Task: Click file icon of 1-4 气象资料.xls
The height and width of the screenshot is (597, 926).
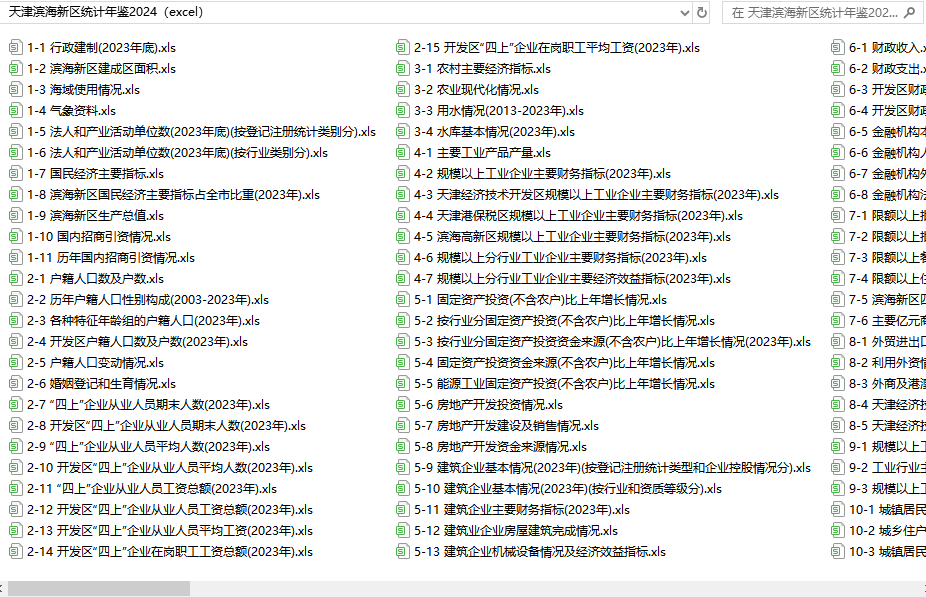Action: tap(16, 110)
